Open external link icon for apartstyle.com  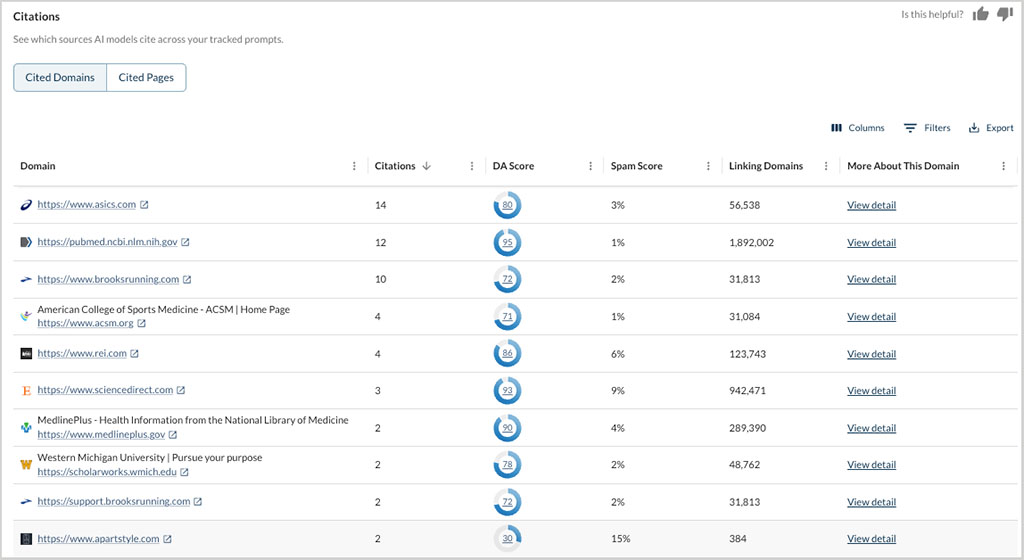(x=167, y=538)
